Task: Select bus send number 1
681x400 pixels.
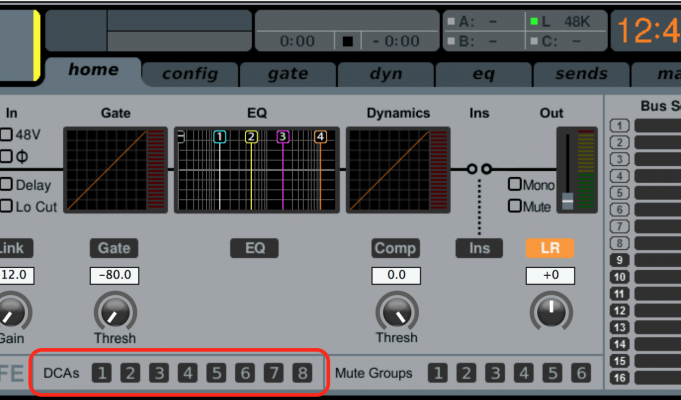Action: (x=620, y=126)
